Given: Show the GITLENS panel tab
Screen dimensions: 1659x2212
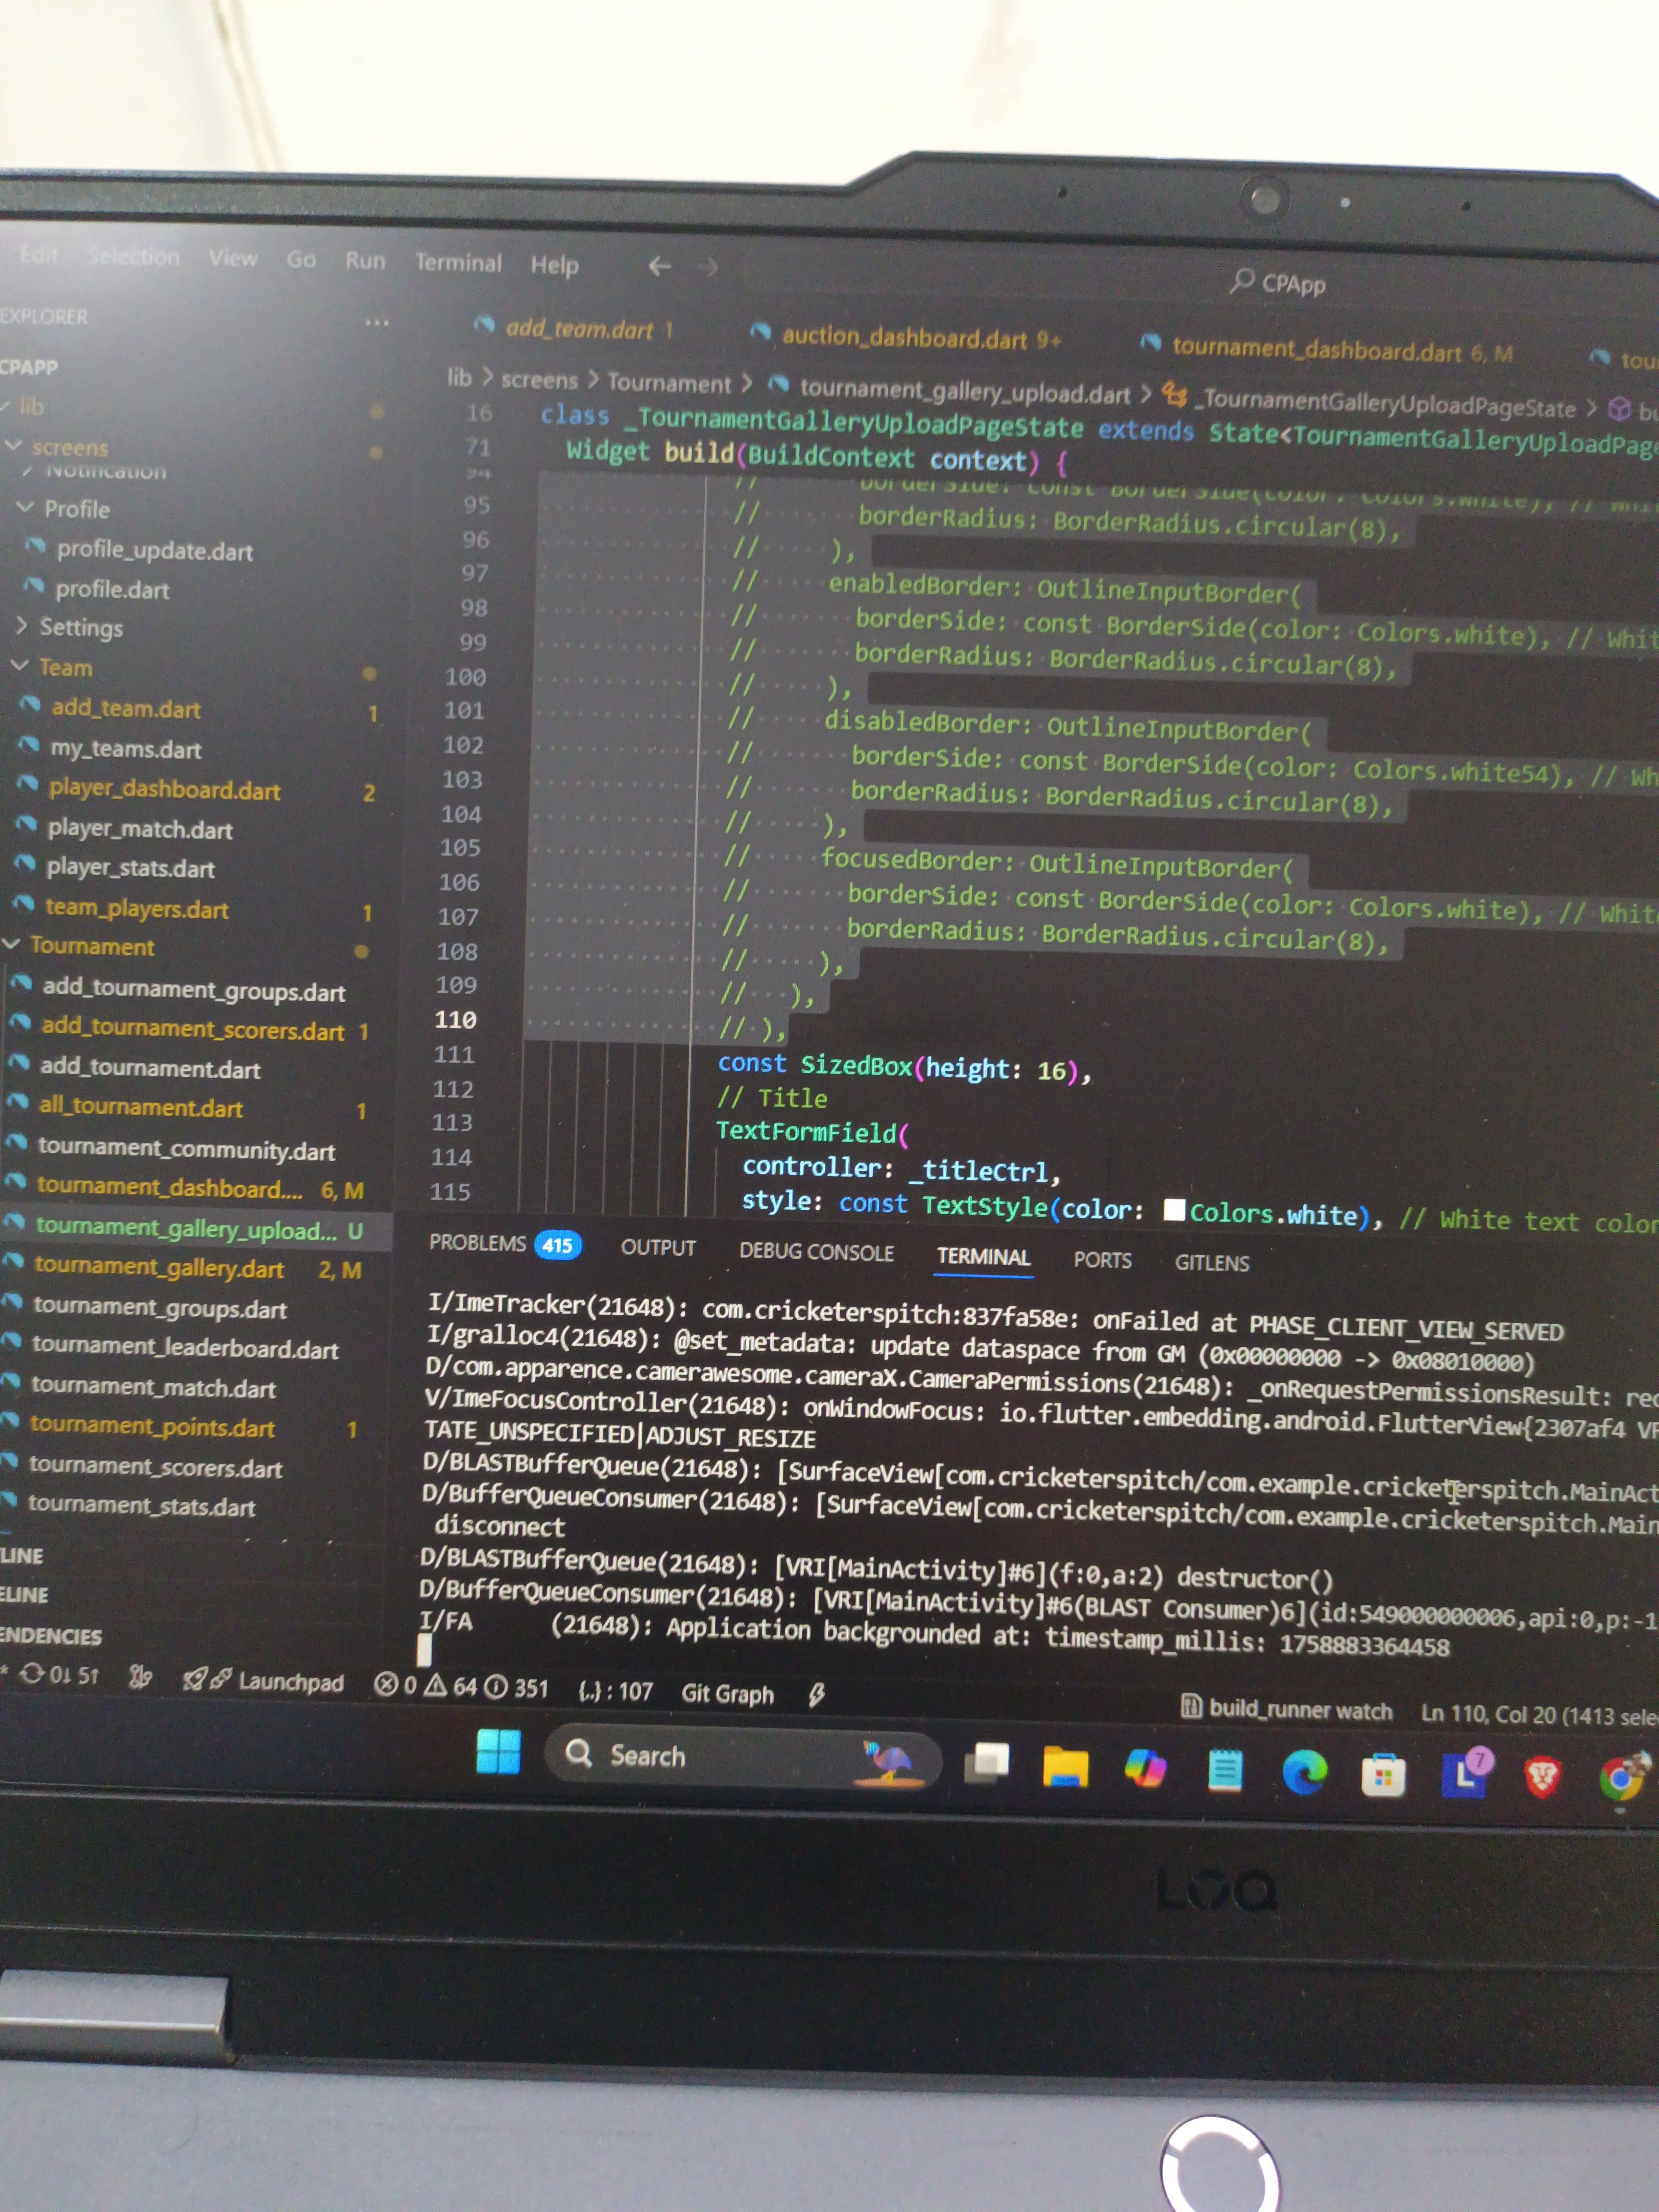Looking at the screenshot, I should point(1212,1263).
